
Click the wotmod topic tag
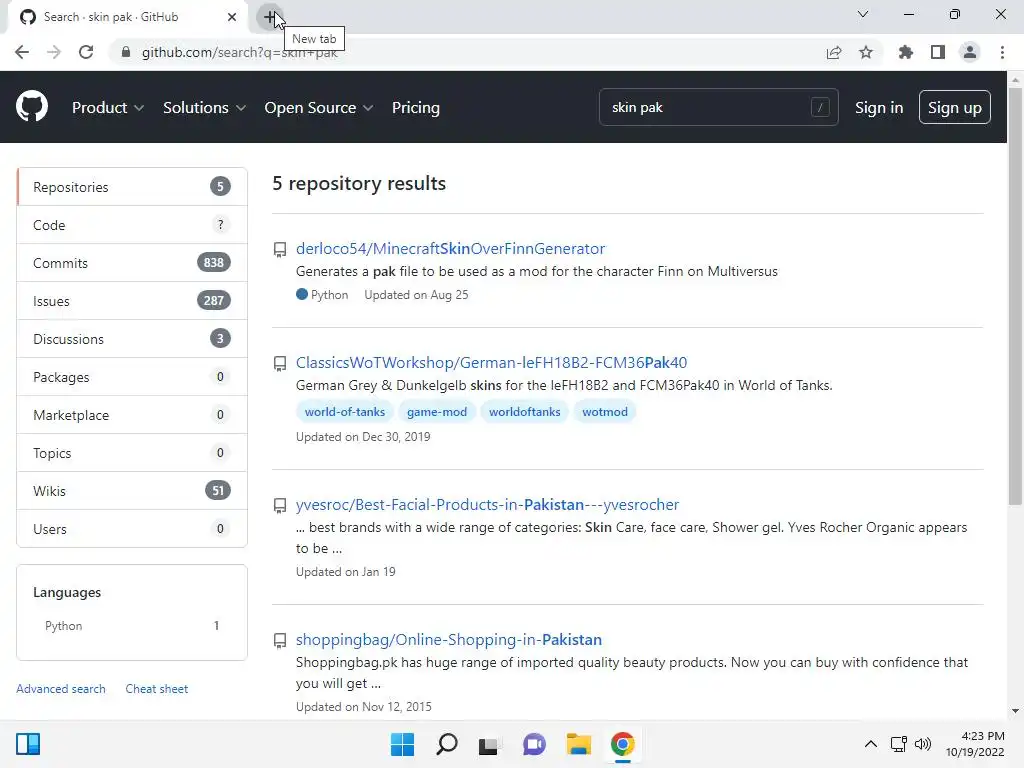tap(605, 411)
